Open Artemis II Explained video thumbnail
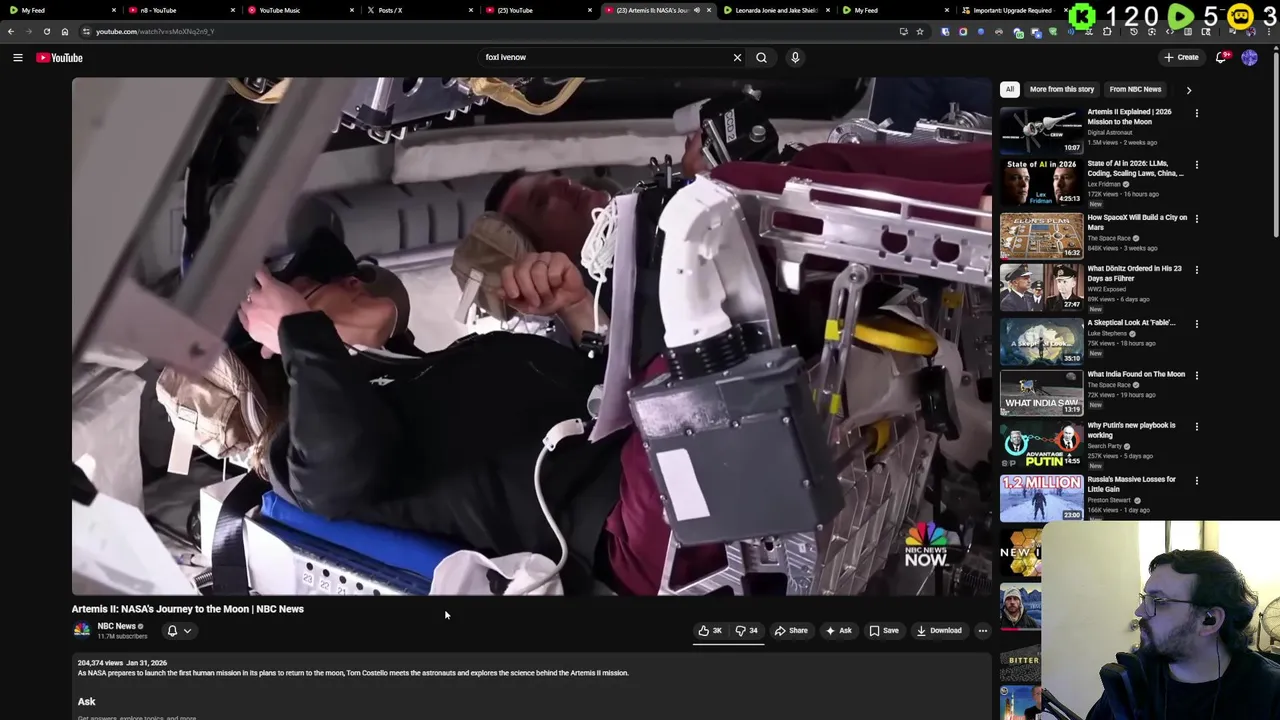The width and height of the screenshot is (1280, 720). (1041, 130)
